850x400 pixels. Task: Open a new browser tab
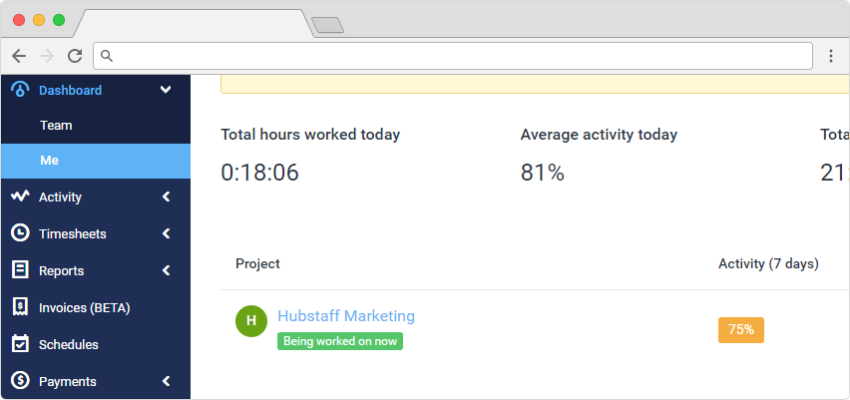(x=327, y=25)
